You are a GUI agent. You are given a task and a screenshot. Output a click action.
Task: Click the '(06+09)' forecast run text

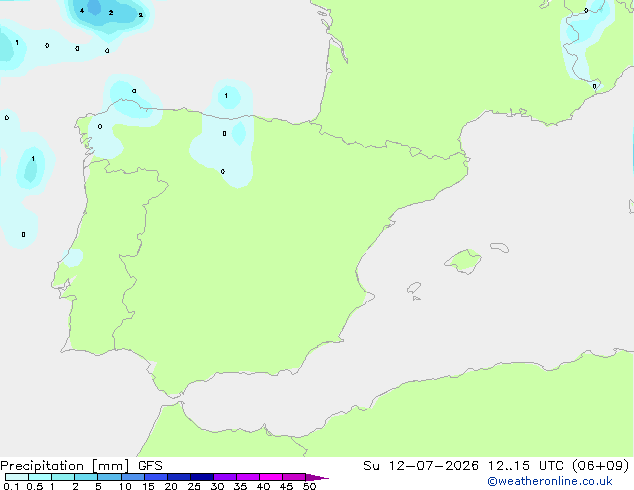pos(601,466)
